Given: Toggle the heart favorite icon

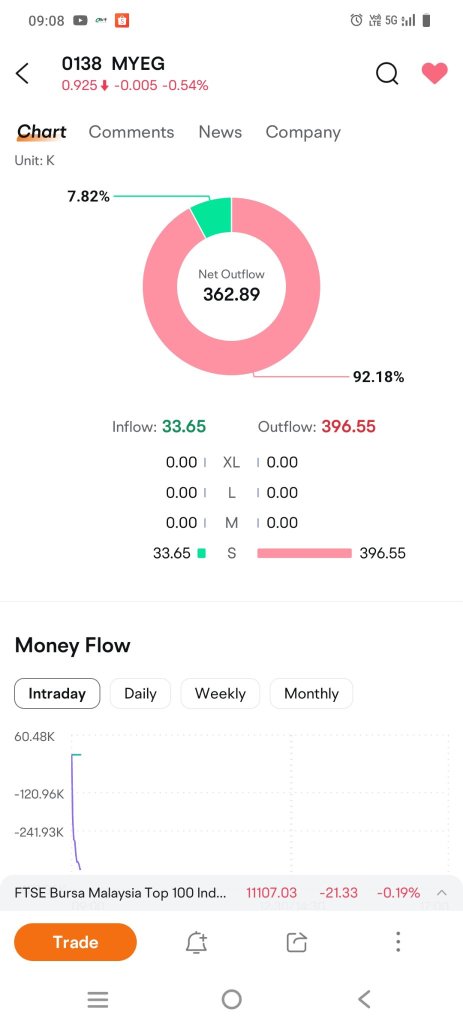Looking at the screenshot, I should point(434,73).
